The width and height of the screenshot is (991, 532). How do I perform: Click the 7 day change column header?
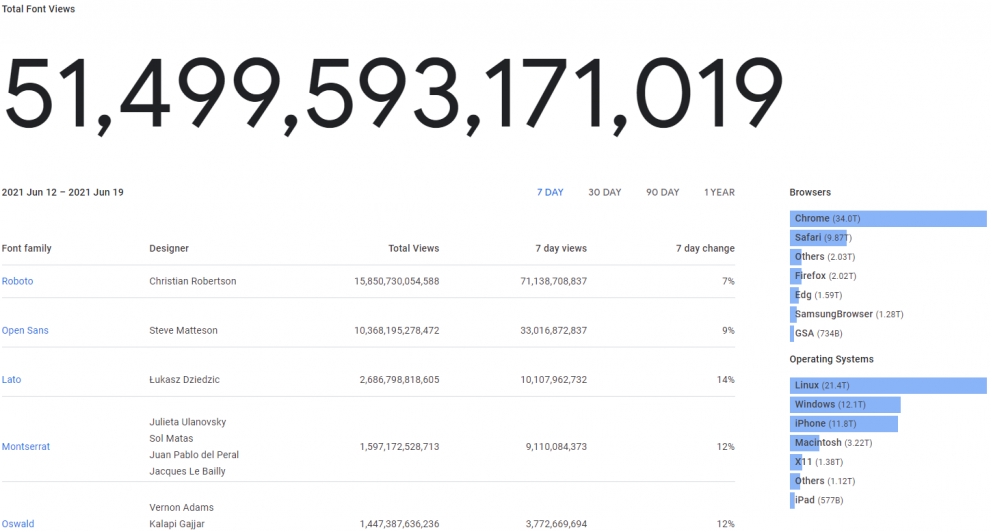pyautogui.click(x=705, y=248)
